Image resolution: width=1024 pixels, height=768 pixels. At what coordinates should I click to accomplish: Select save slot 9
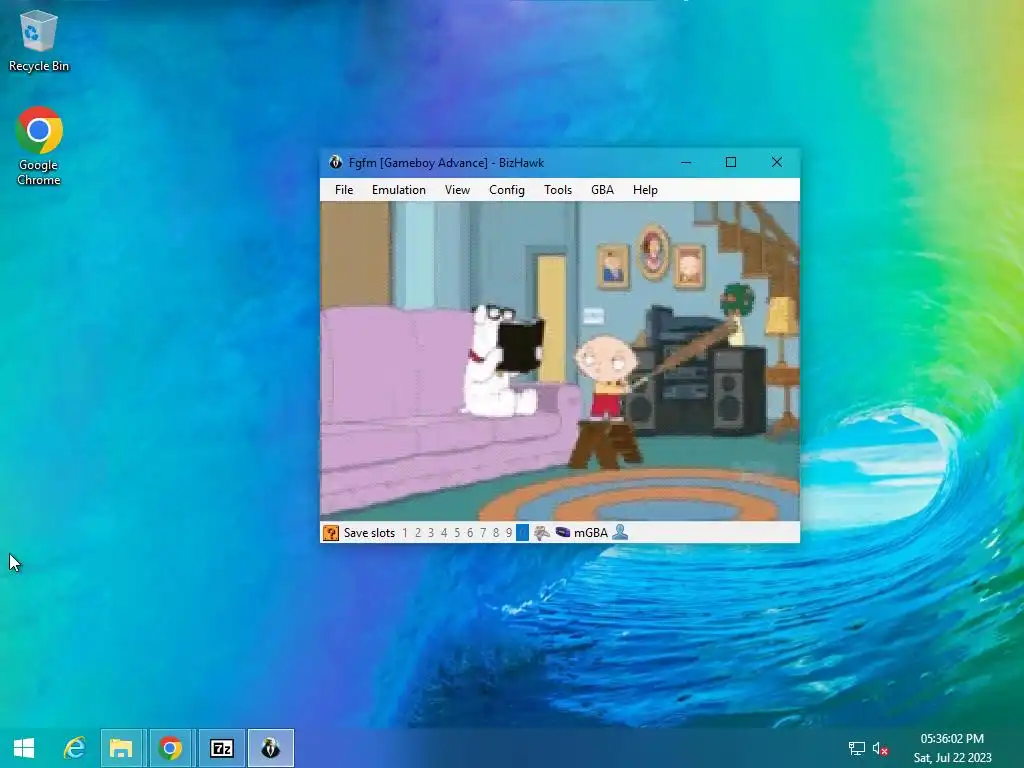click(509, 533)
